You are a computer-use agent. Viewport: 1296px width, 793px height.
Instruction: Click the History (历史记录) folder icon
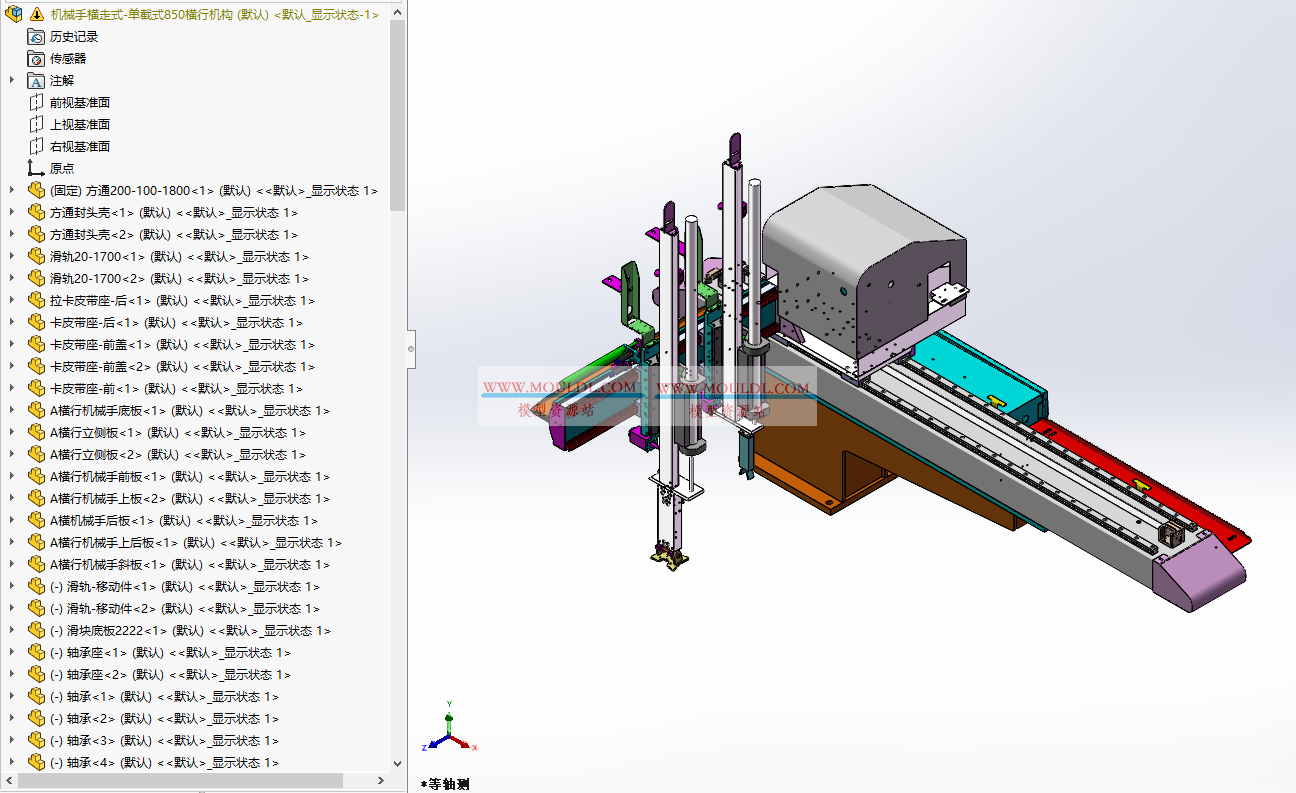pos(36,36)
